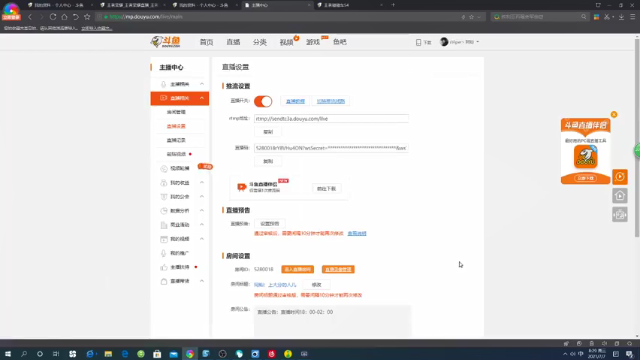Click orange video icon in companion app card
Viewport: 640px width, 360px height.
click(x=242, y=187)
